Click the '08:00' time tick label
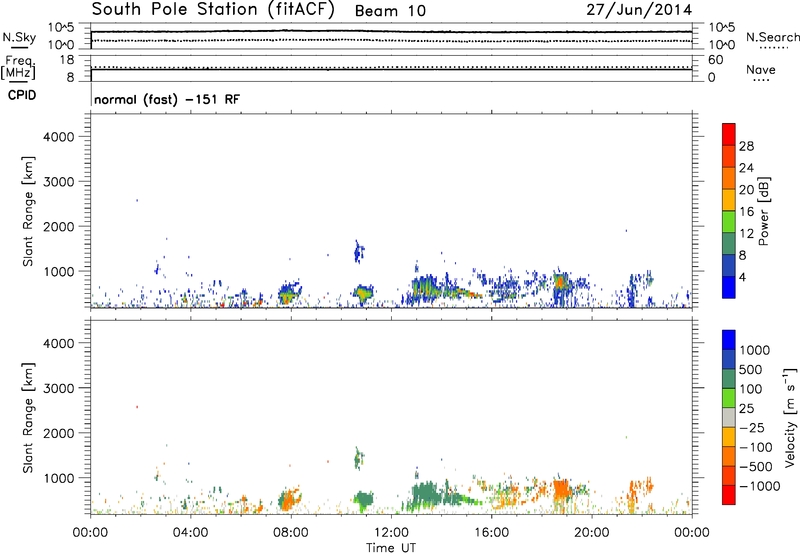 coord(291,533)
